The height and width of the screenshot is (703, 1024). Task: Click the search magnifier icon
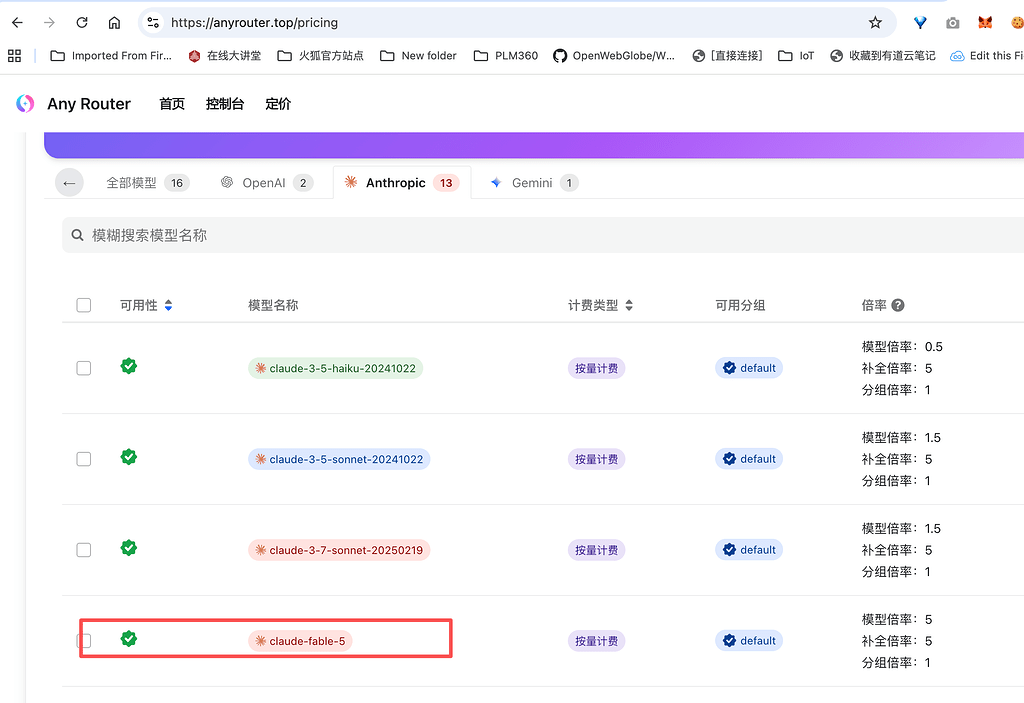click(77, 235)
